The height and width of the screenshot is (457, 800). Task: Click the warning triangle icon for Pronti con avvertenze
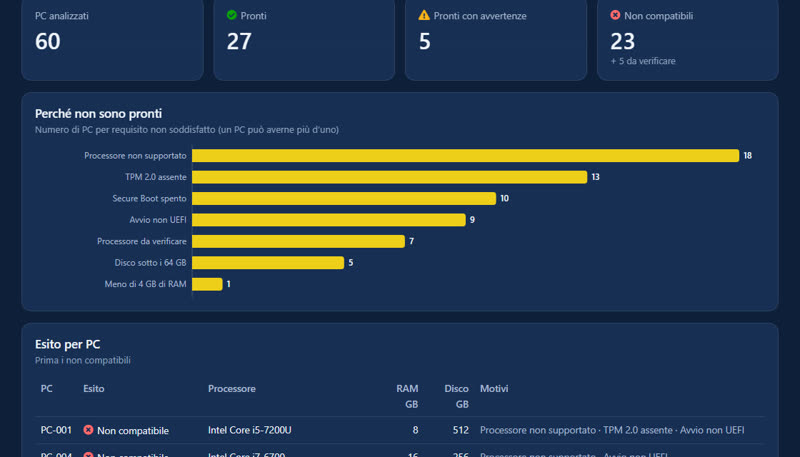(424, 15)
